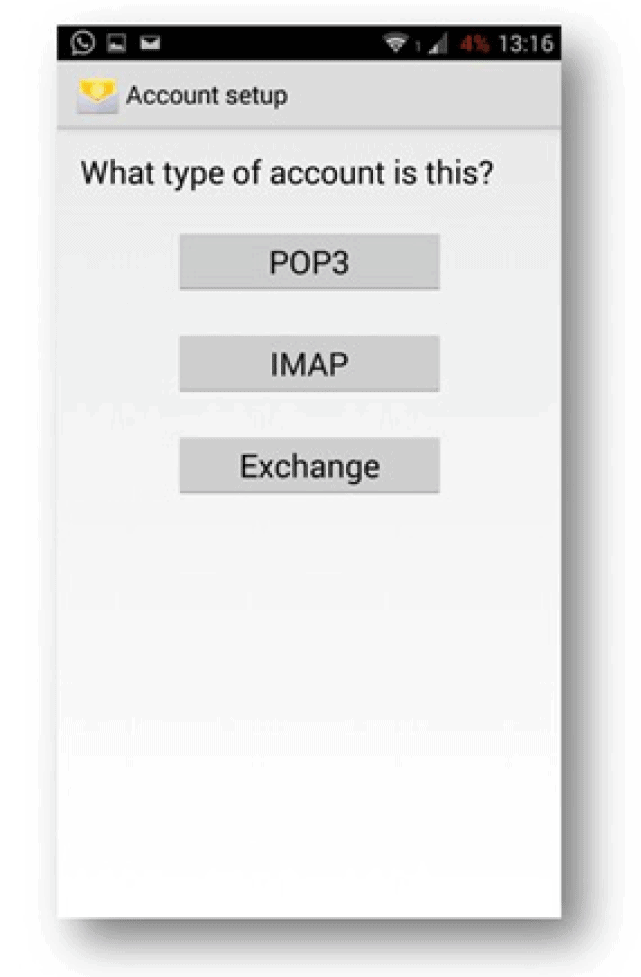Tap empty title bar area right of title
This screenshot has width=641, height=977.
430,96
